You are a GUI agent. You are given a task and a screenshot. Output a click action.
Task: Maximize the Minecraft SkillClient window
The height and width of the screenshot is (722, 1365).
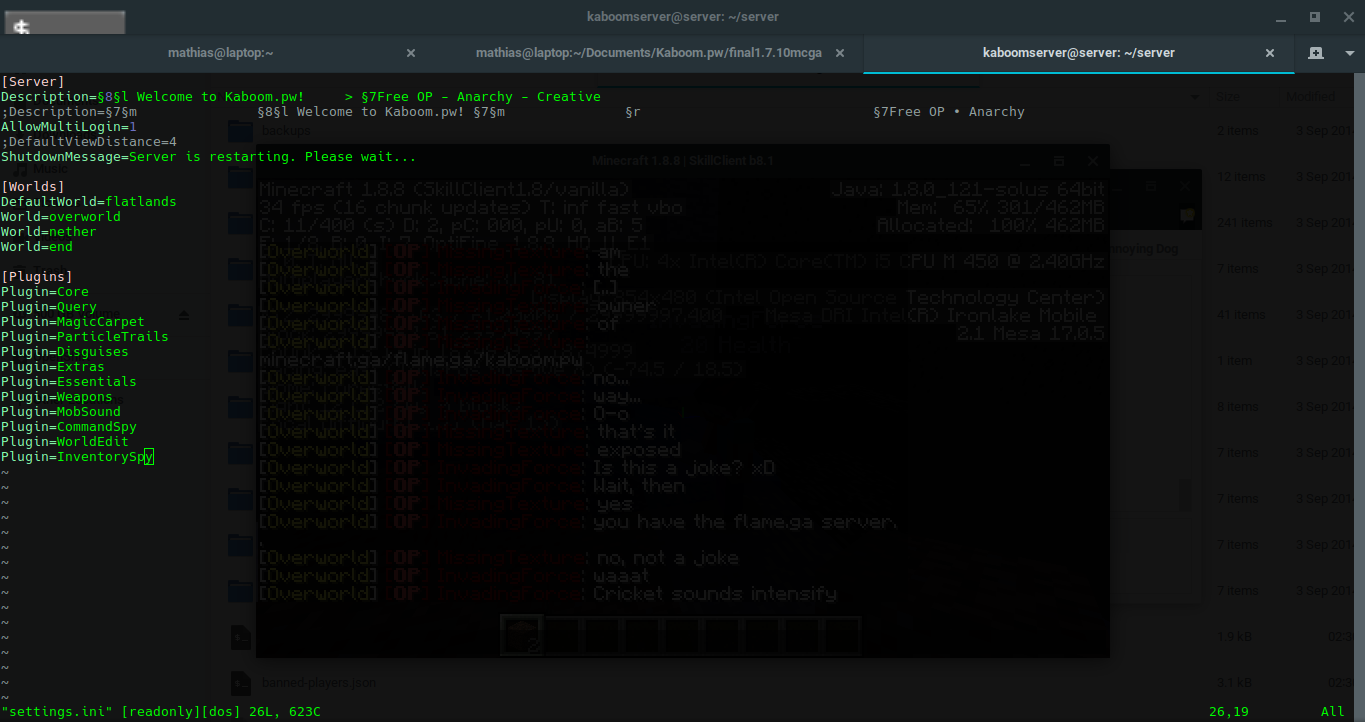click(x=1060, y=161)
